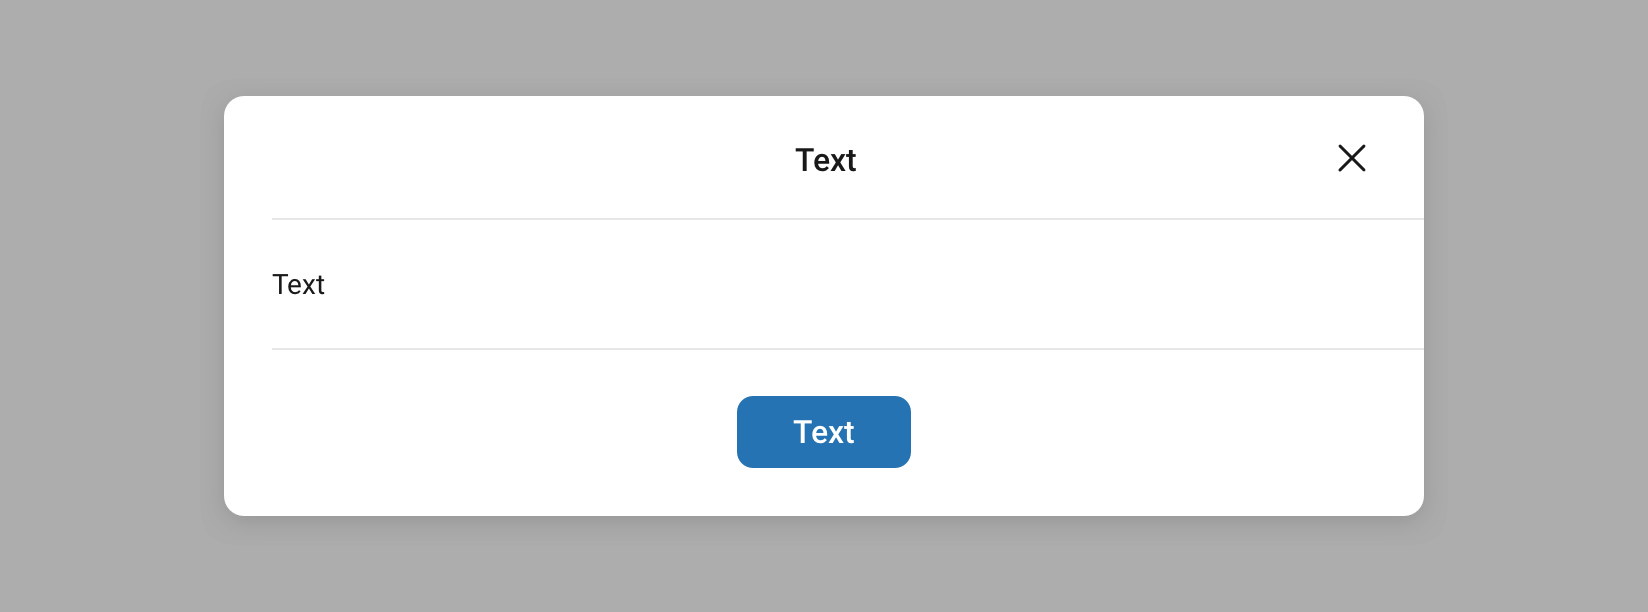Close the dialog with the X icon

point(1351,158)
